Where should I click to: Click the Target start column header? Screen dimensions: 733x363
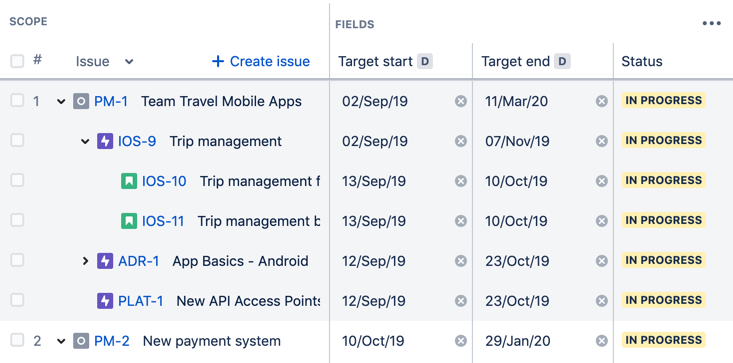[375, 62]
